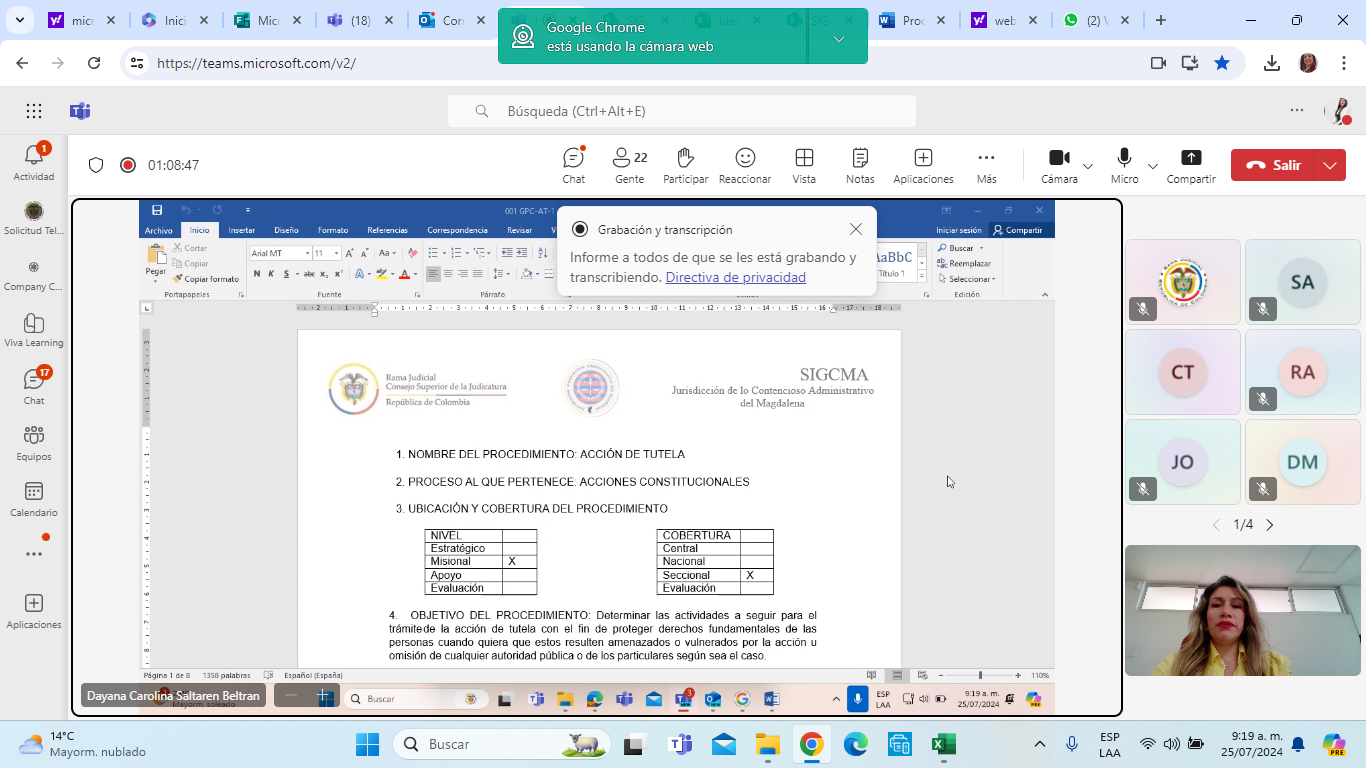Reload the Teams page
Screen dimensions: 1366x768
[94, 63]
